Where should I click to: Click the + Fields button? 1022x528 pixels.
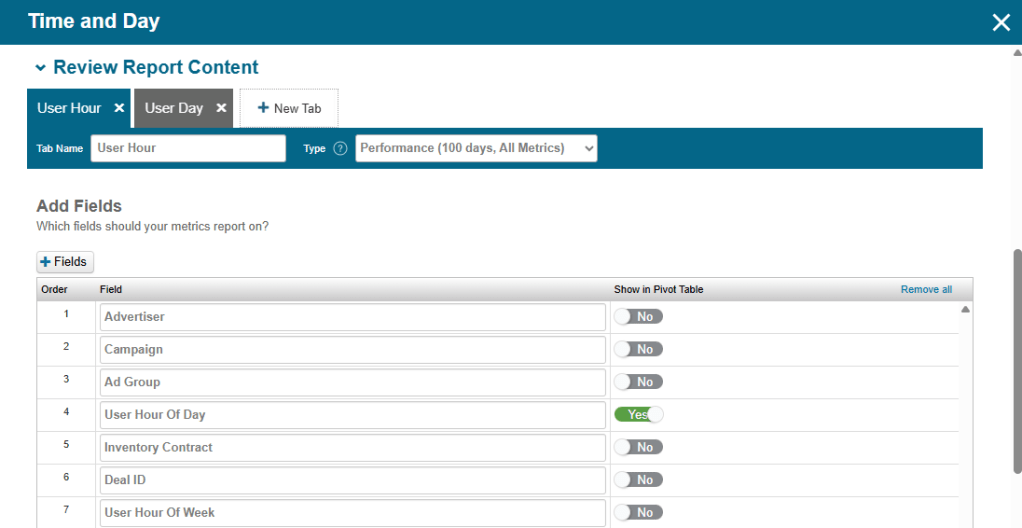[65, 262]
